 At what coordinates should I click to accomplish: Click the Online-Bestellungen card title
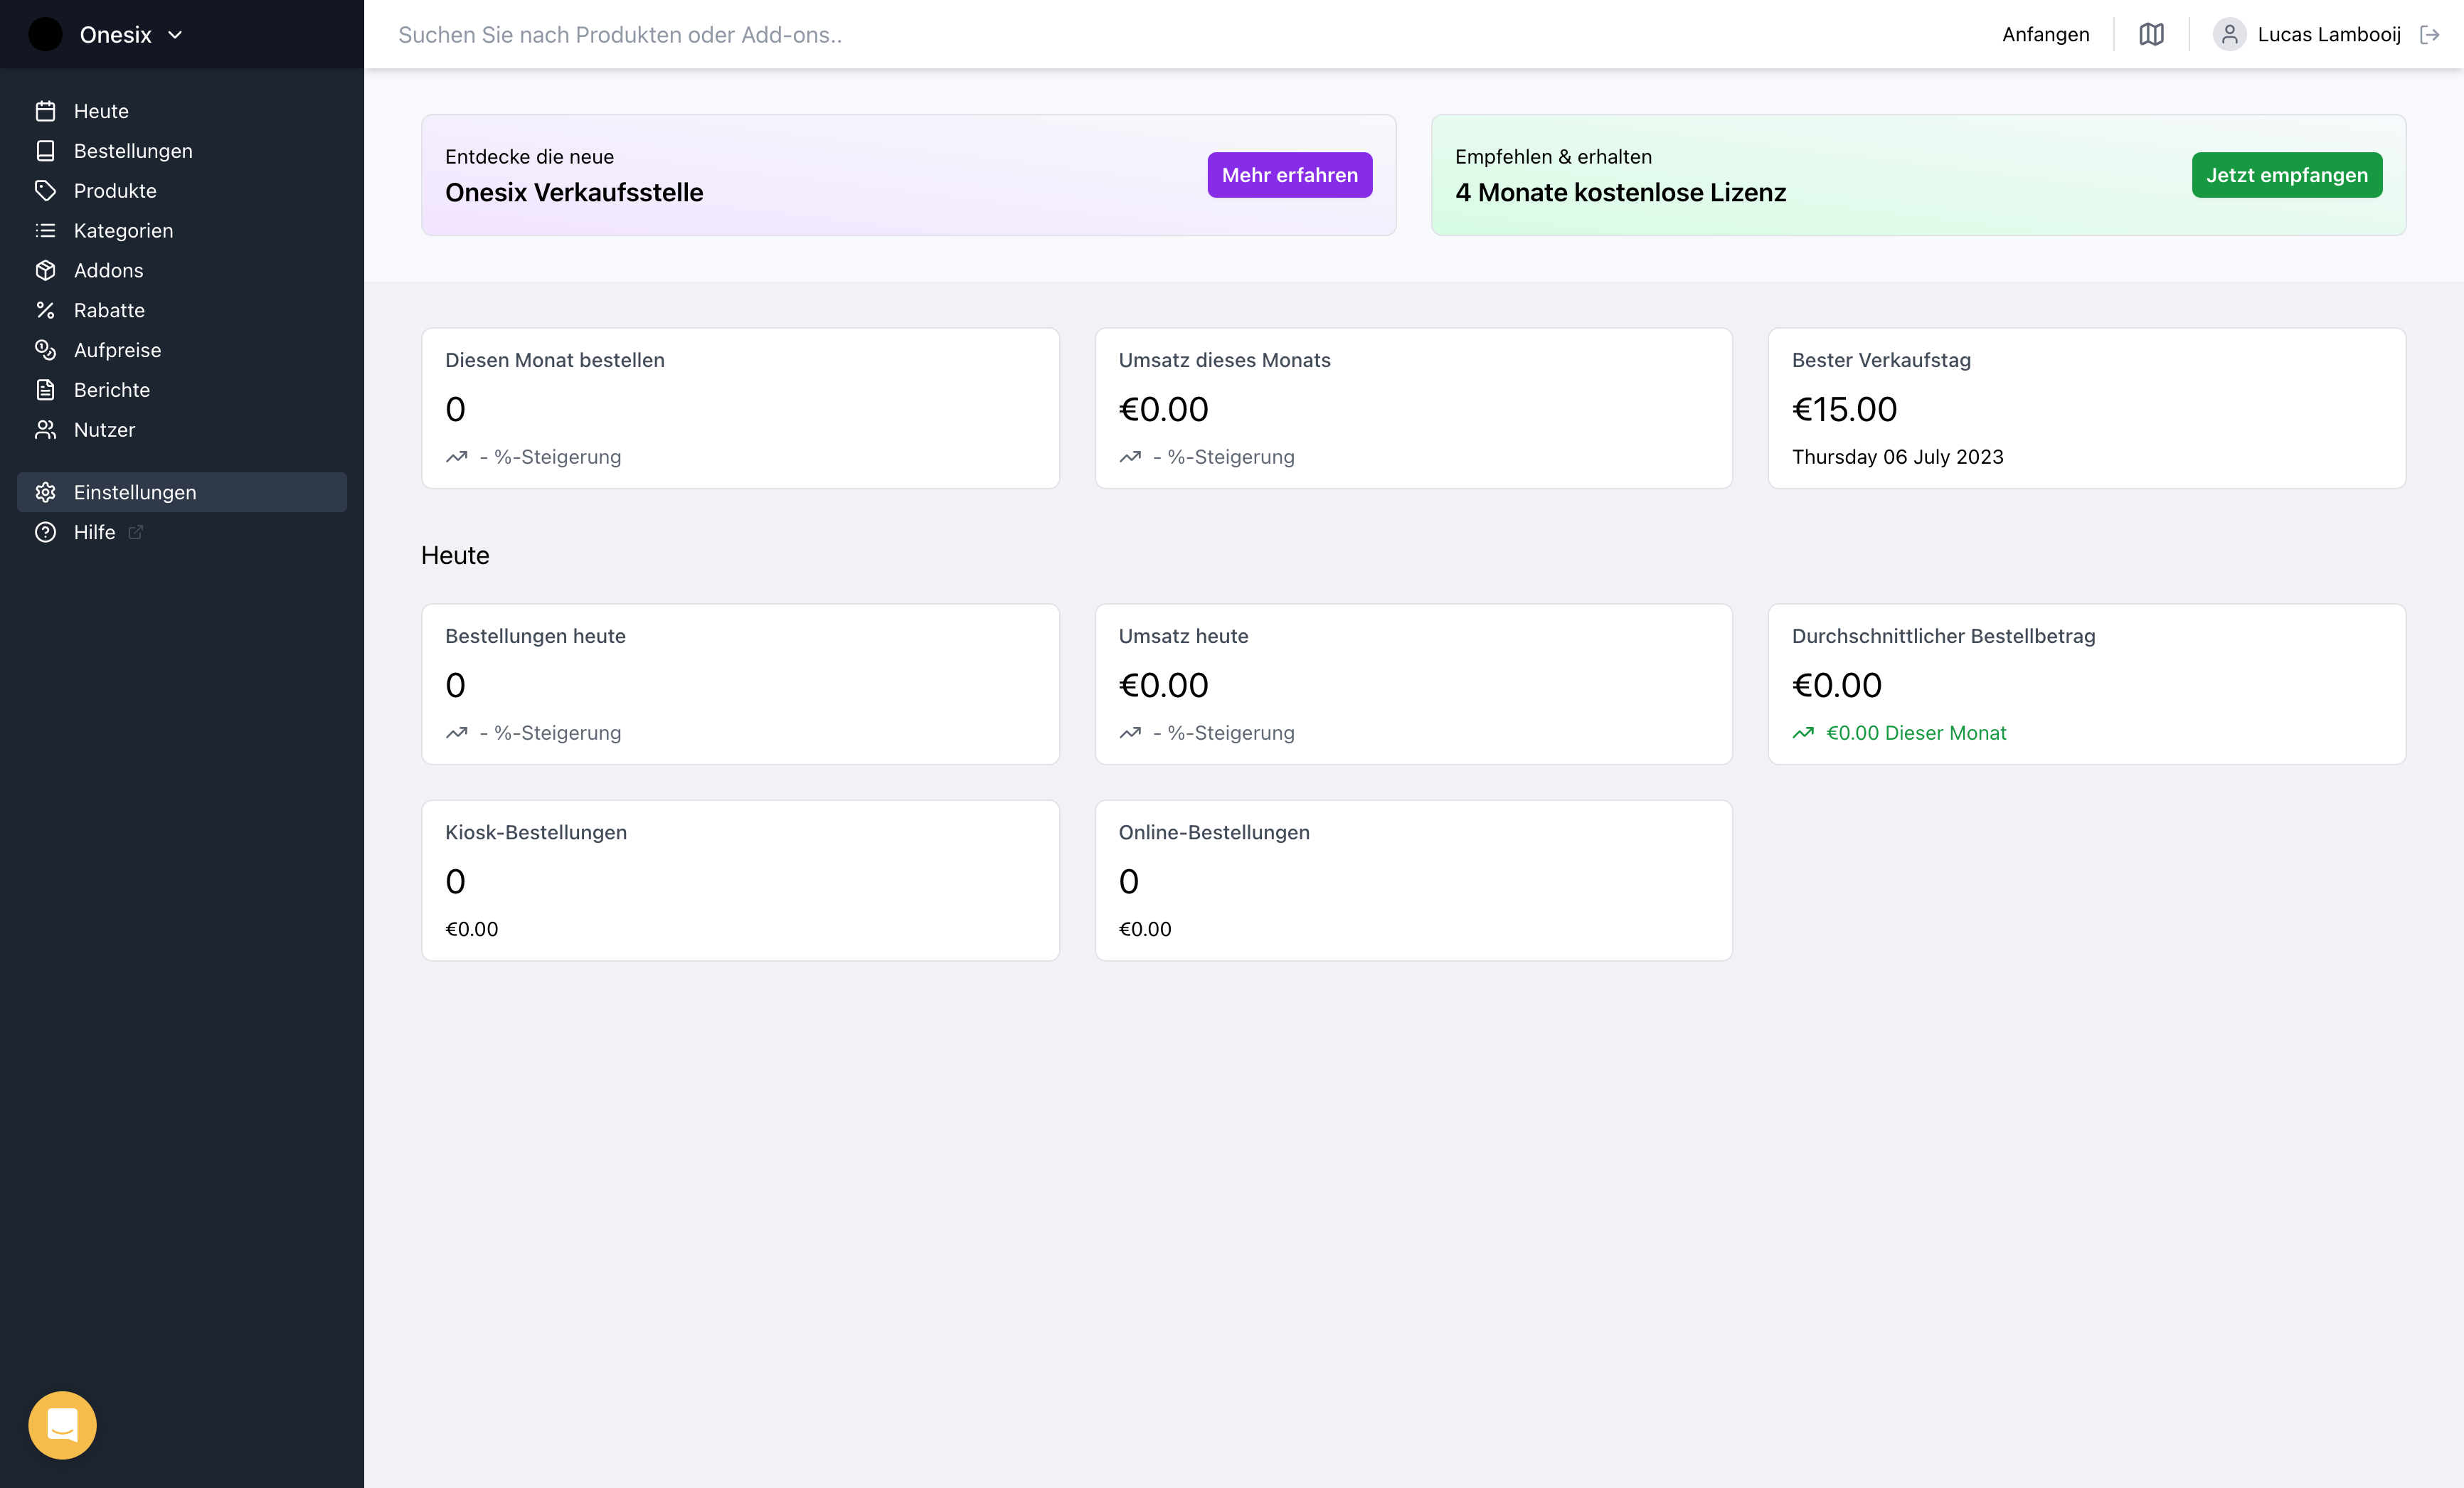[x=1214, y=833]
